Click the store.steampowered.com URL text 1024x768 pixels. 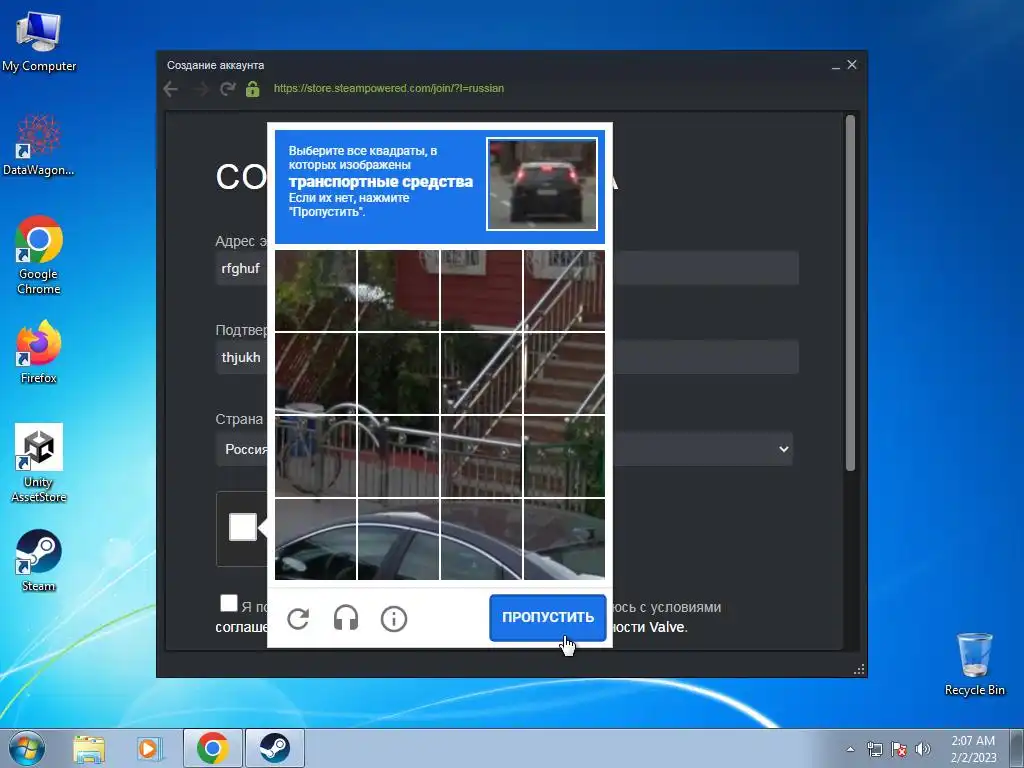point(389,88)
